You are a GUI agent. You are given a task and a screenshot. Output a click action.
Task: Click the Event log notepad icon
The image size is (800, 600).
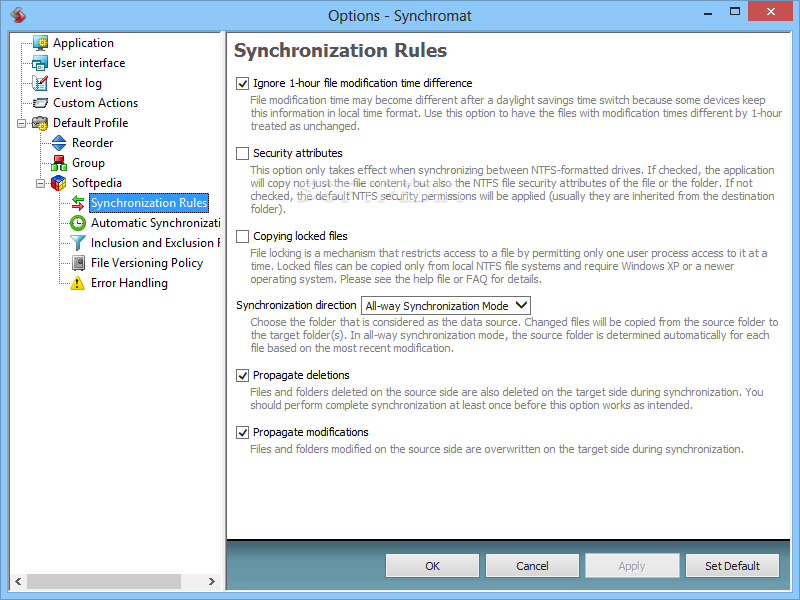(40, 83)
